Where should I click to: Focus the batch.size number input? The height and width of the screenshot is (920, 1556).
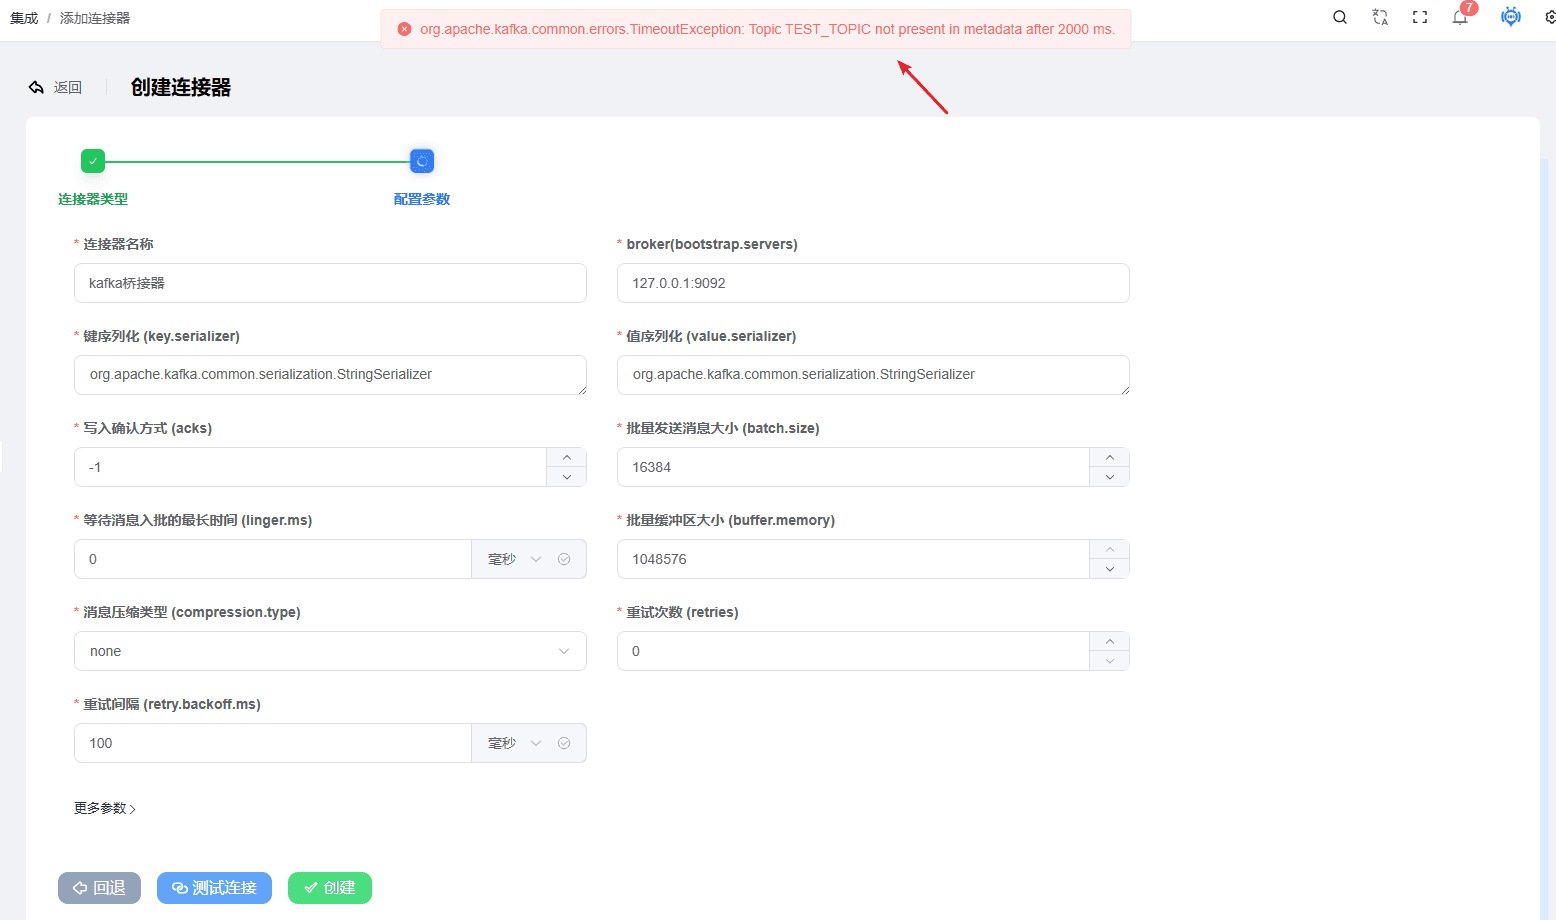coord(853,467)
